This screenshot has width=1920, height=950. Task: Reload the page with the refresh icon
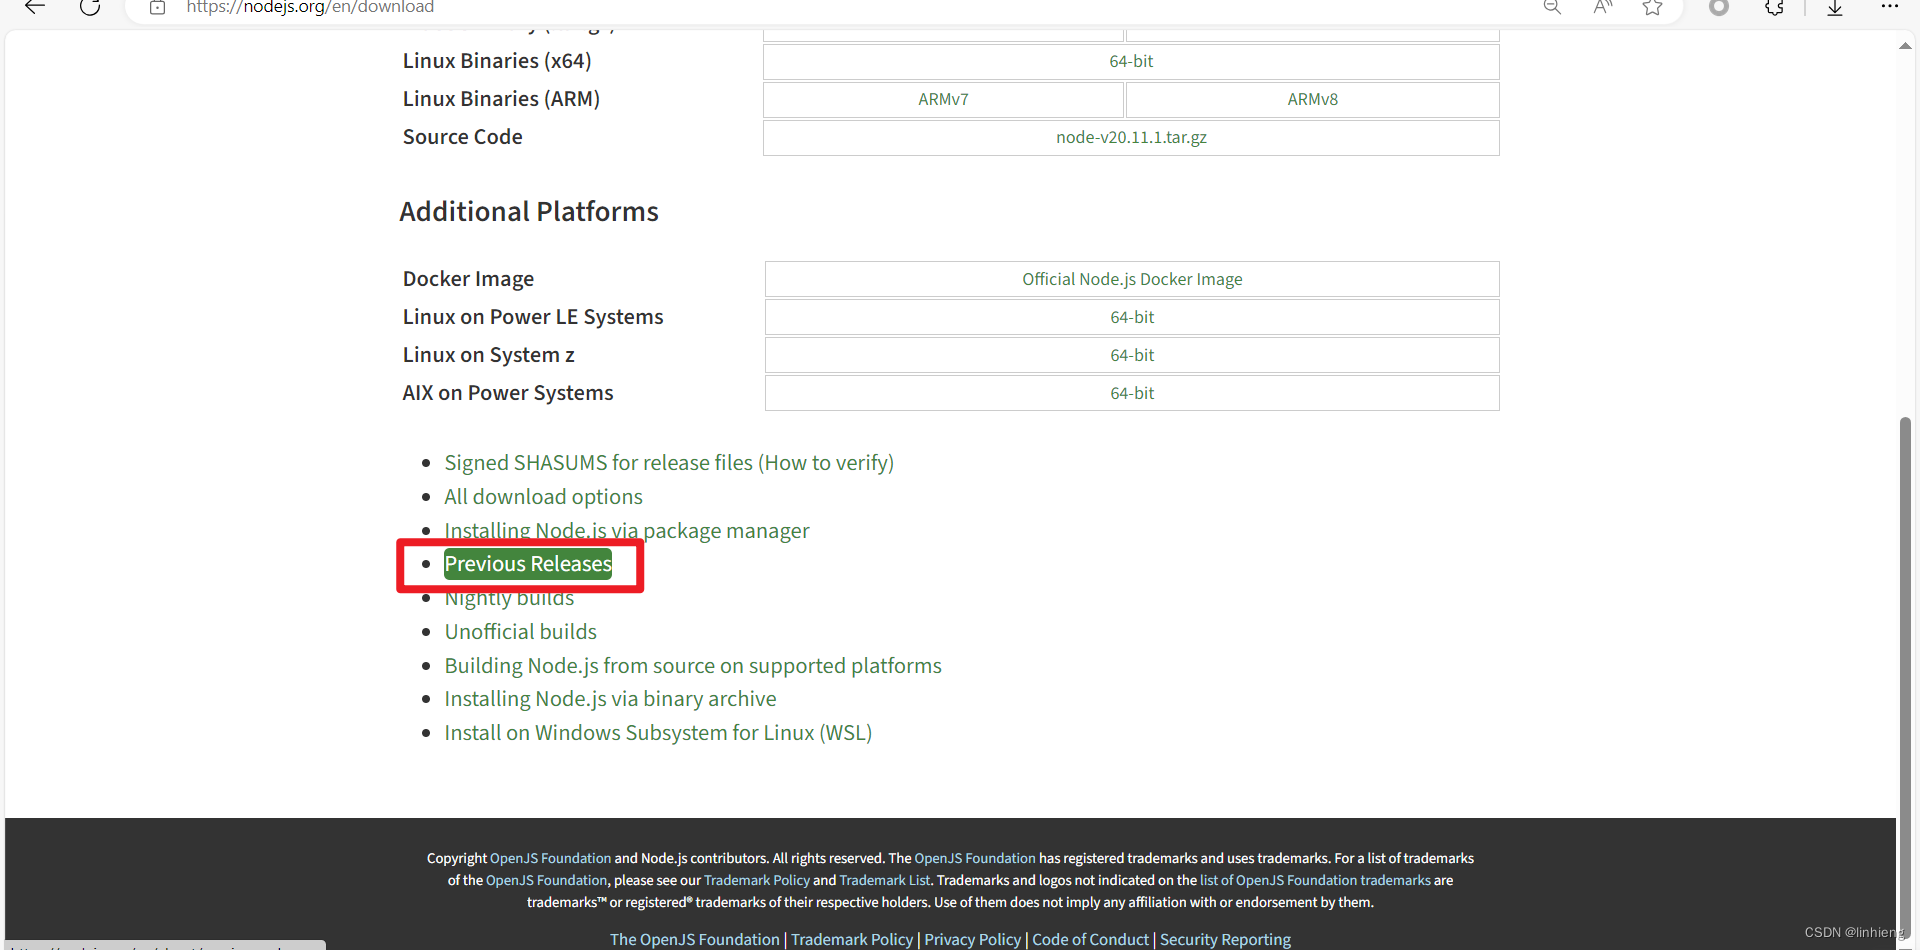[x=90, y=7]
